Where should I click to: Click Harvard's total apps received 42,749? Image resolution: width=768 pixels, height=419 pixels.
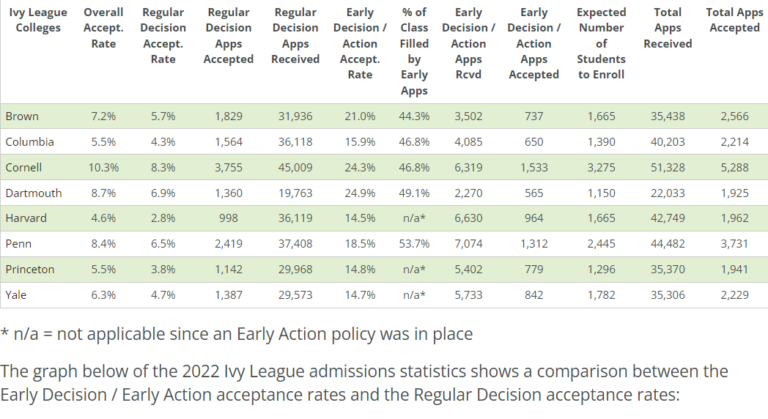tap(668, 218)
